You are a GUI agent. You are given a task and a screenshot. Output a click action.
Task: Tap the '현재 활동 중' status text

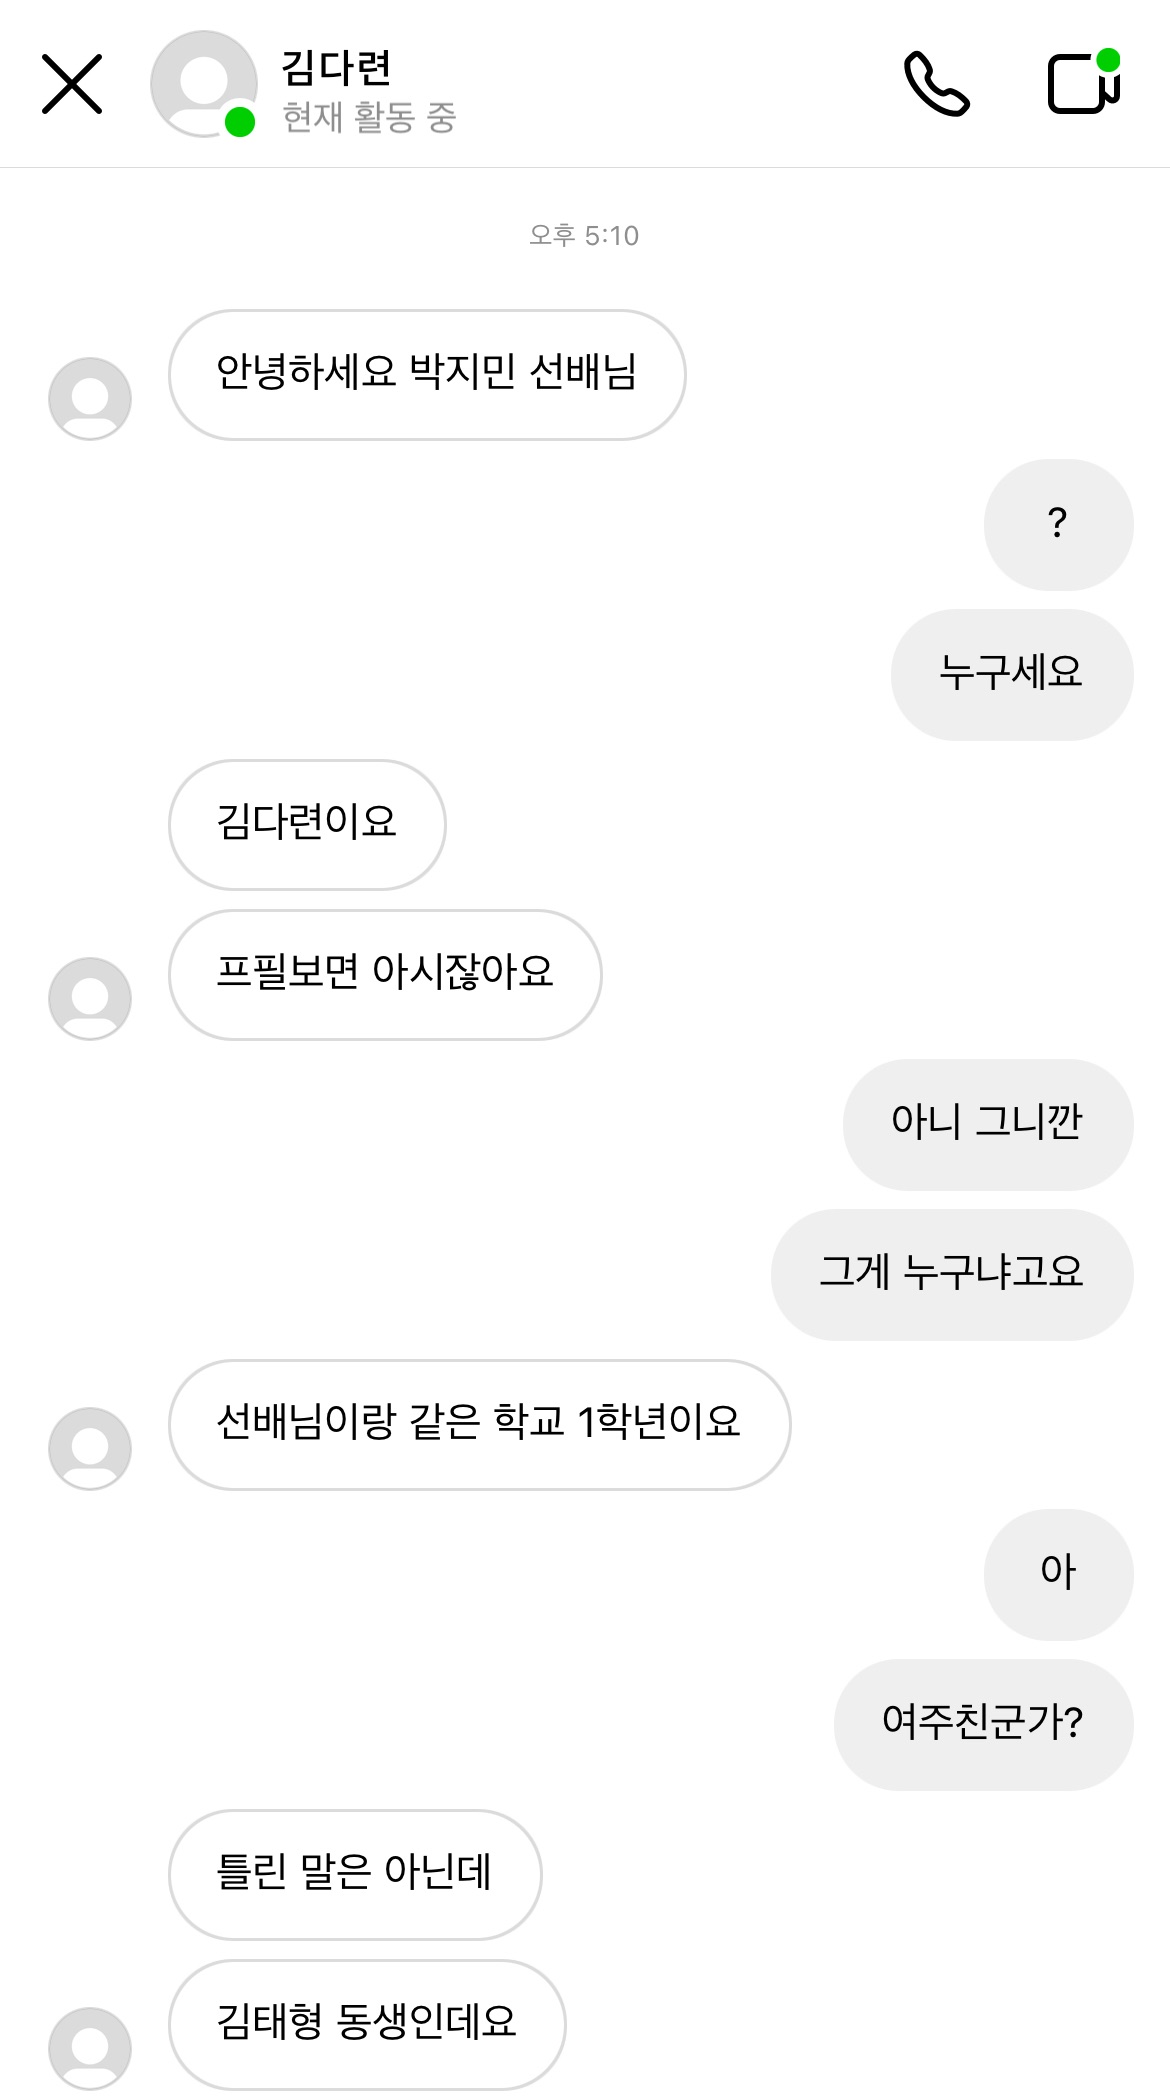pos(369,118)
